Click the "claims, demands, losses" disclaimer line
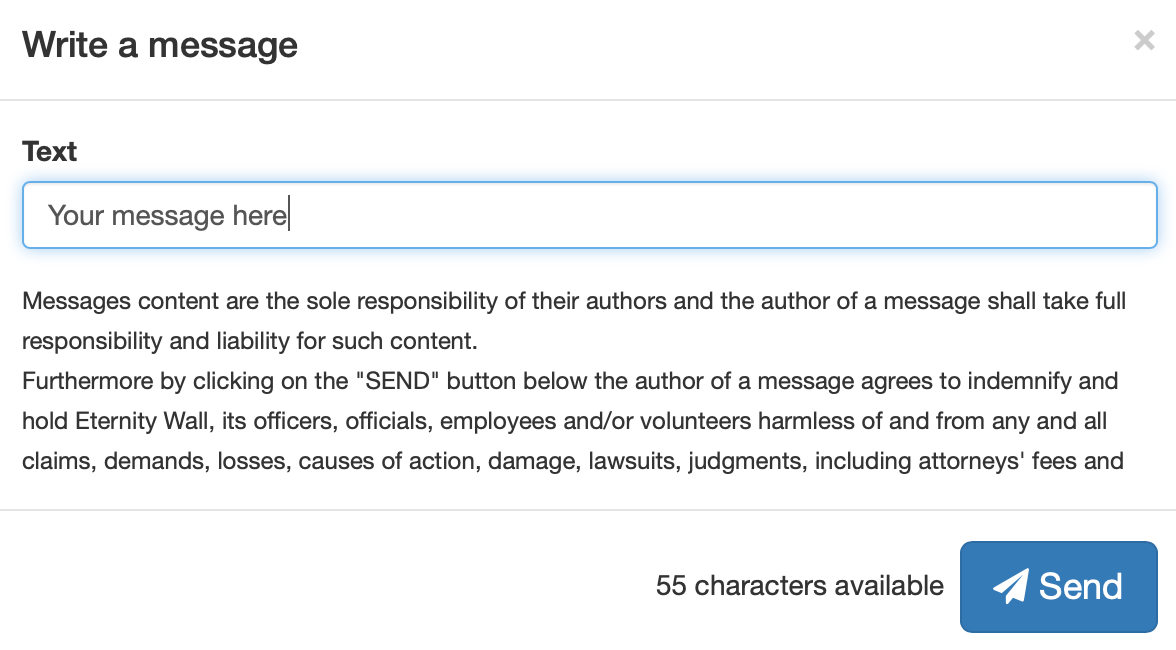This screenshot has height=650, width=1176. [573, 460]
